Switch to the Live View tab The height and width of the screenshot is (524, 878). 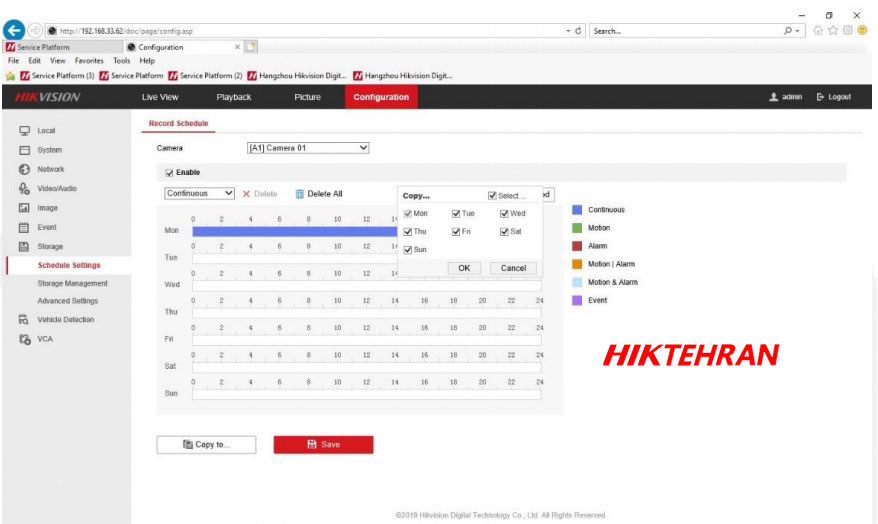(x=160, y=97)
